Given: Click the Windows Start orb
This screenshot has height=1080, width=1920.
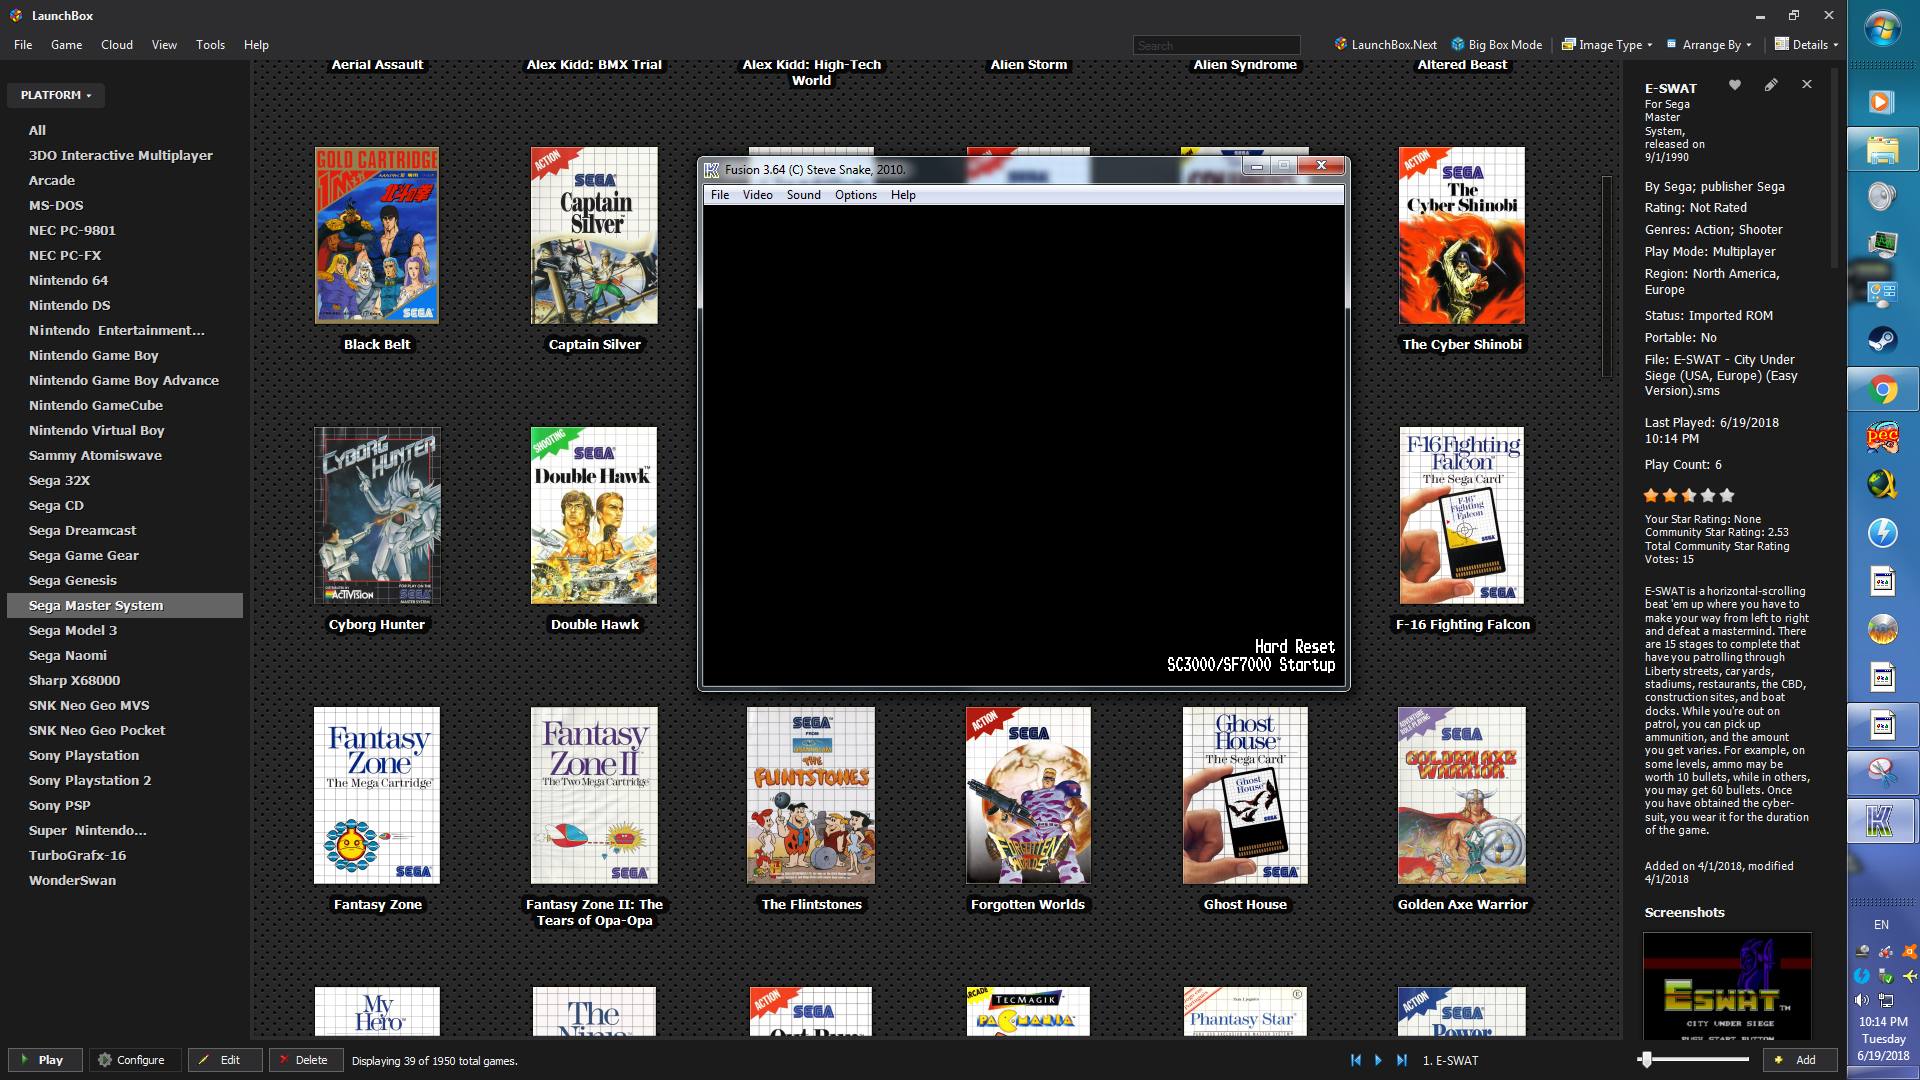Looking at the screenshot, I should [1883, 29].
